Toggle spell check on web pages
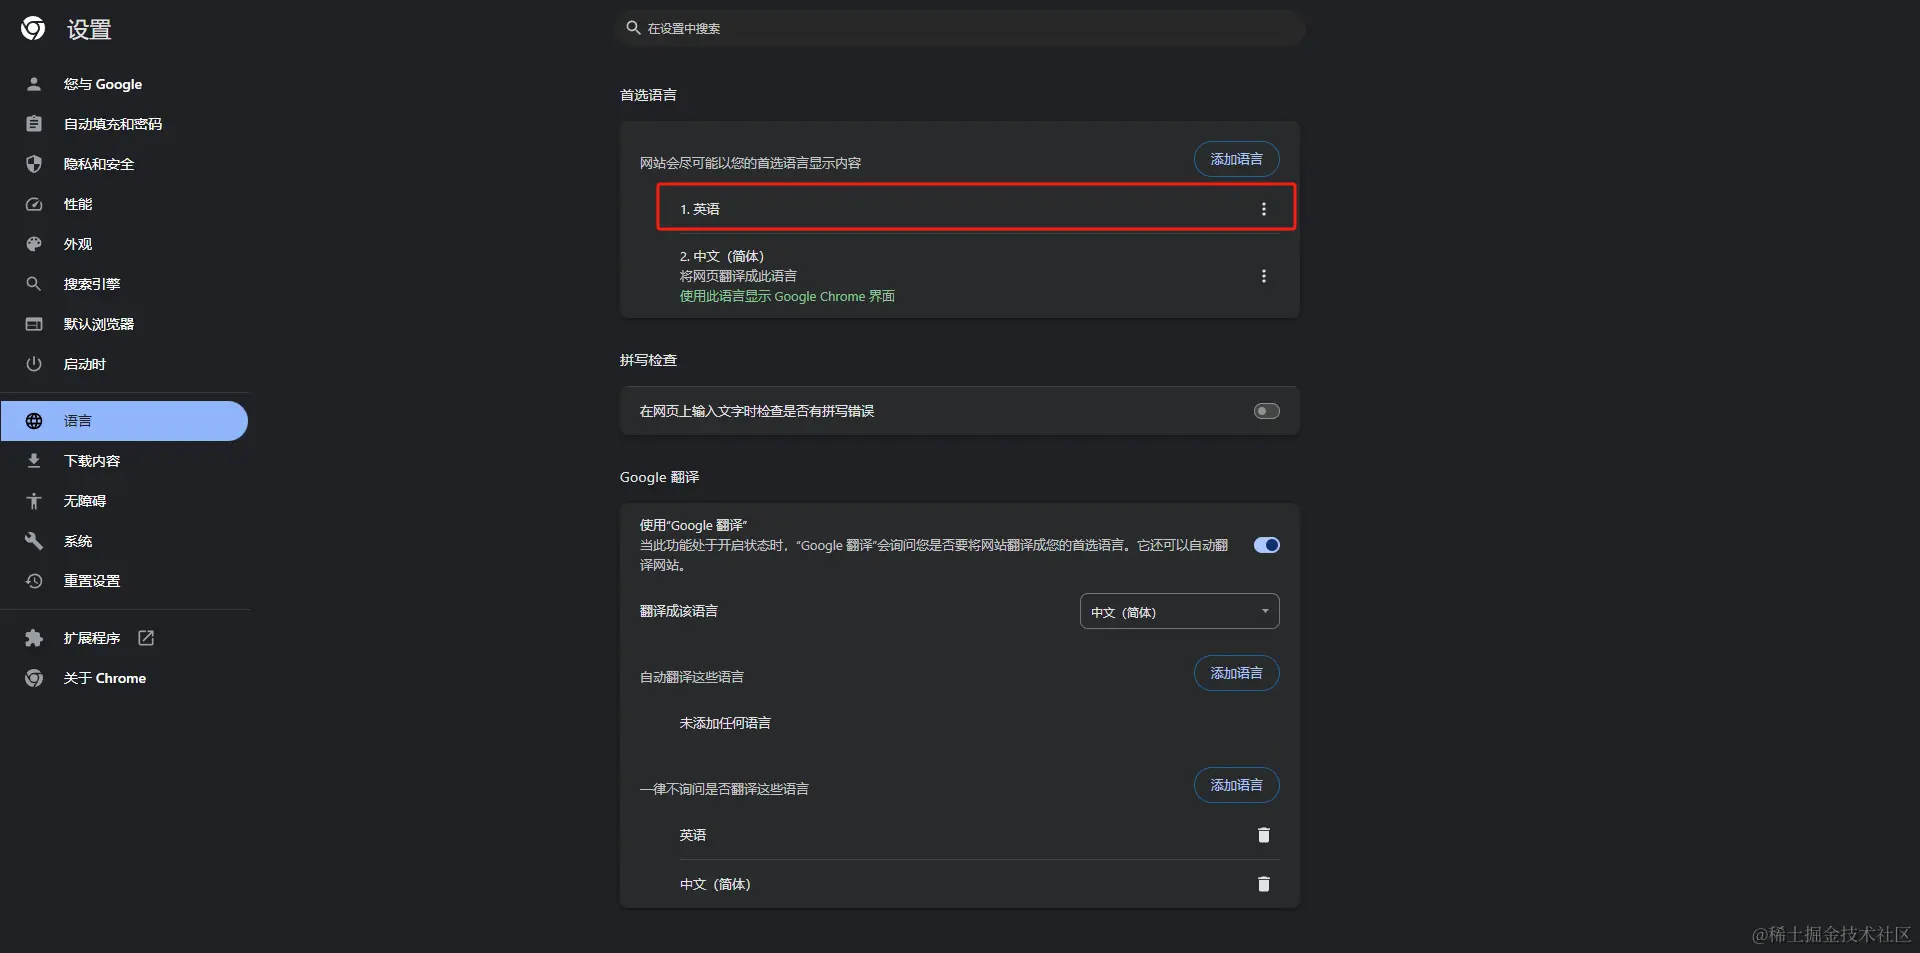This screenshot has height=953, width=1920. pyautogui.click(x=1267, y=411)
